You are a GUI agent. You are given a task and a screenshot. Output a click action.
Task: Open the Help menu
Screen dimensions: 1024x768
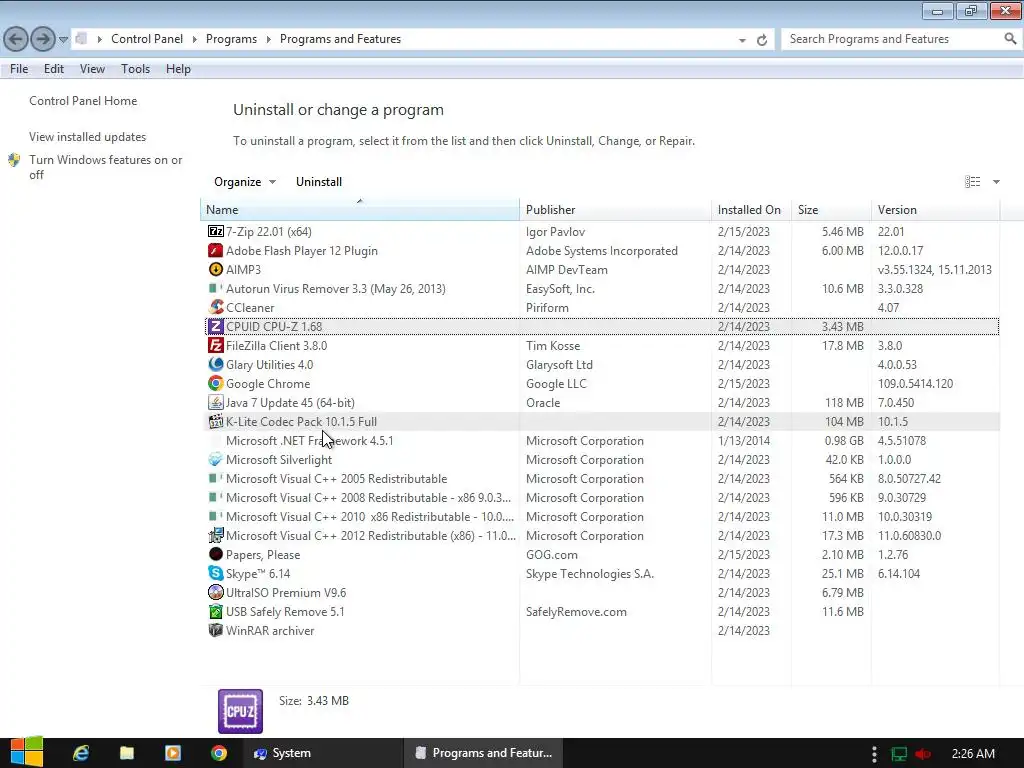click(x=178, y=69)
